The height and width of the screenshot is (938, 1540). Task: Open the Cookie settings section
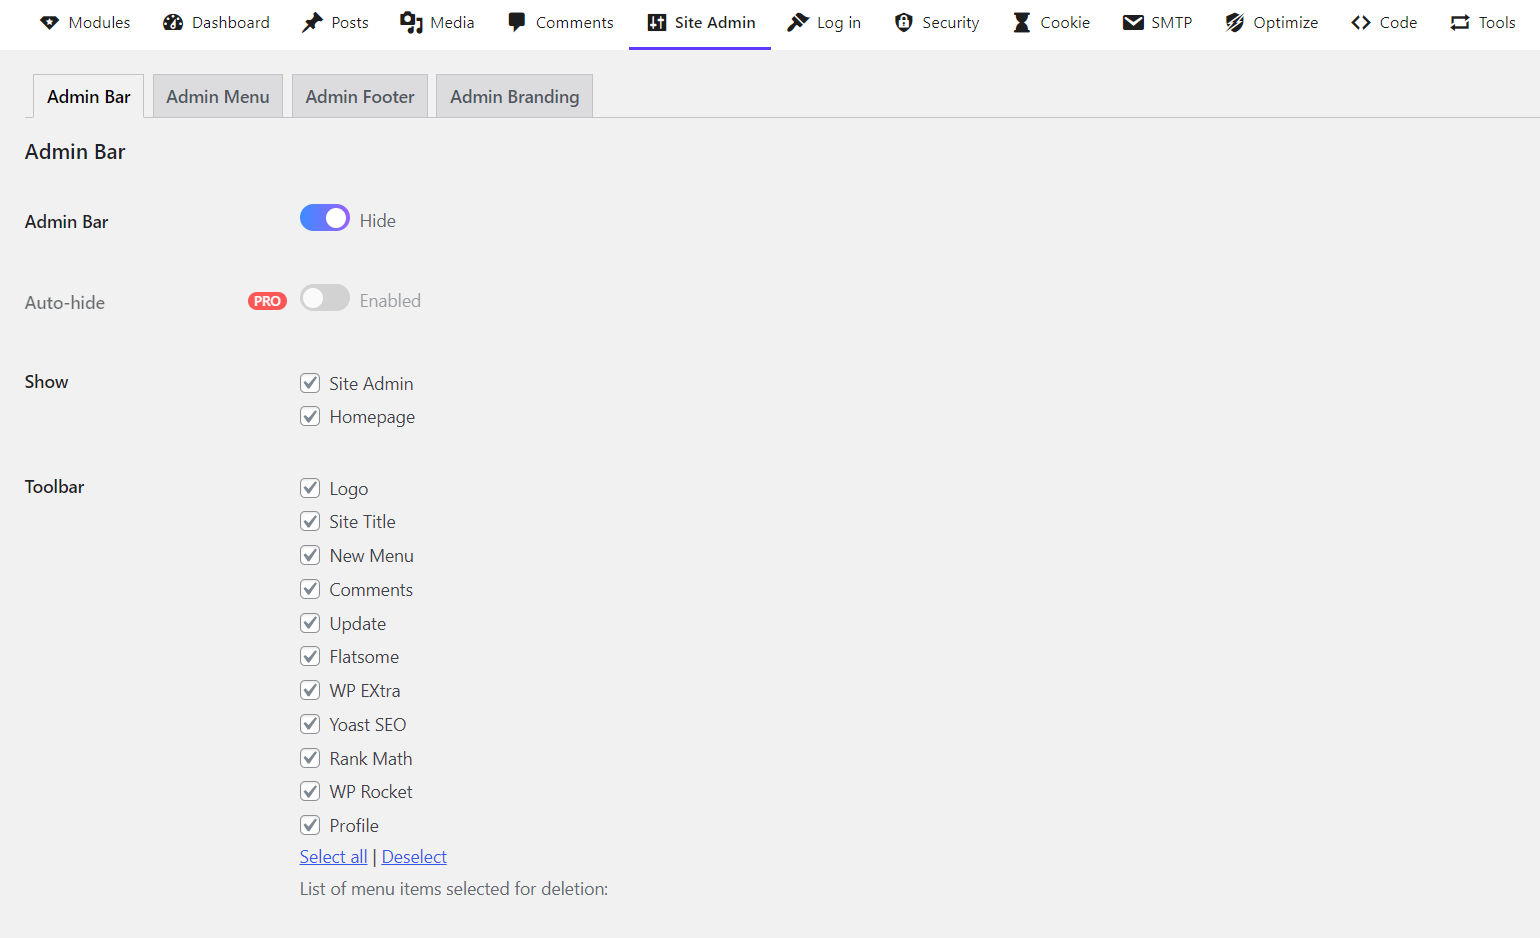(x=1051, y=22)
